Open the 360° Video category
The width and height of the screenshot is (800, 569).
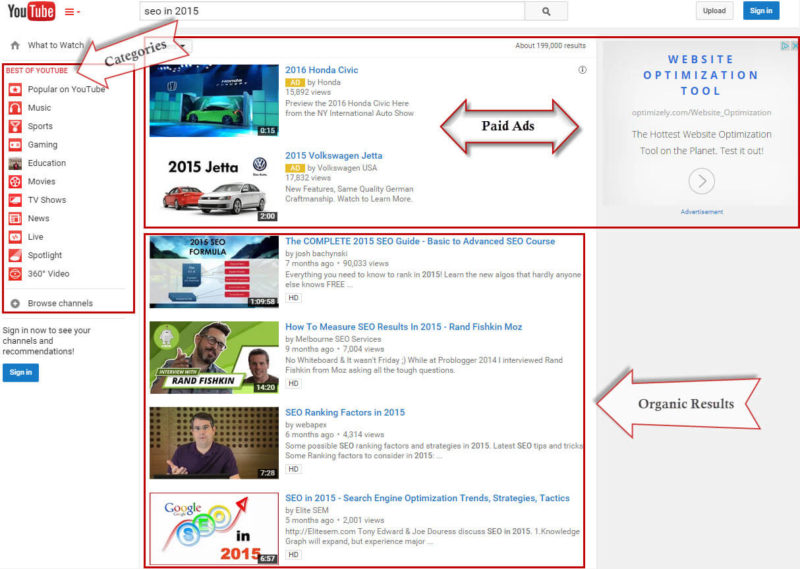point(48,274)
